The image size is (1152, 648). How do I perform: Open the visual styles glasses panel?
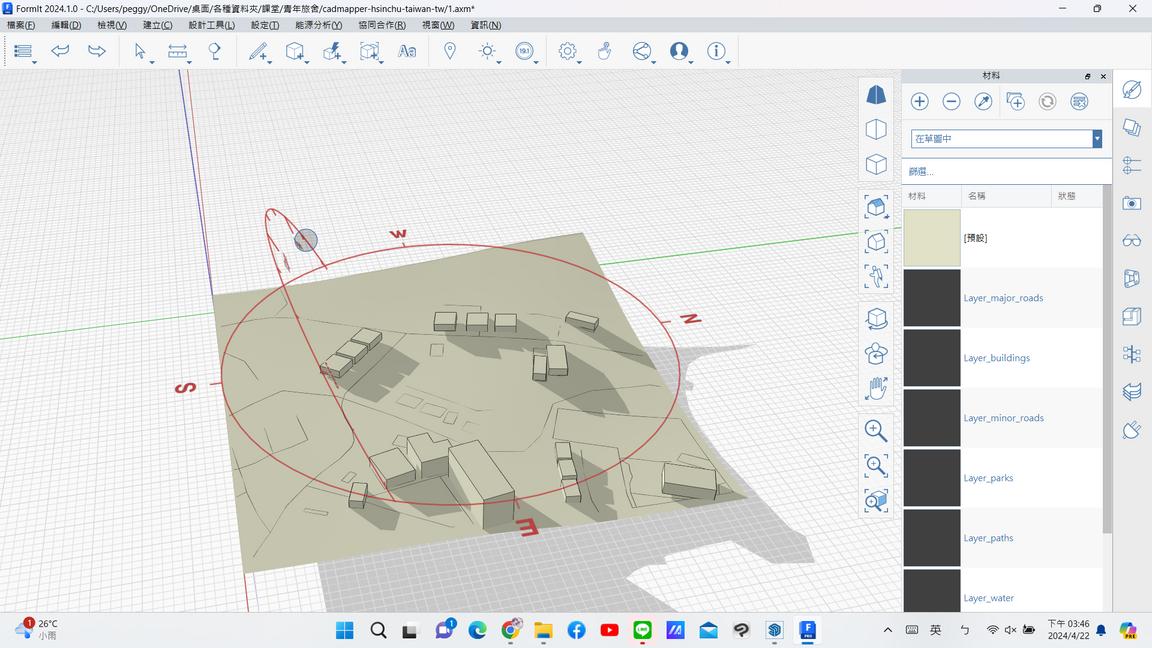[x=1132, y=240]
